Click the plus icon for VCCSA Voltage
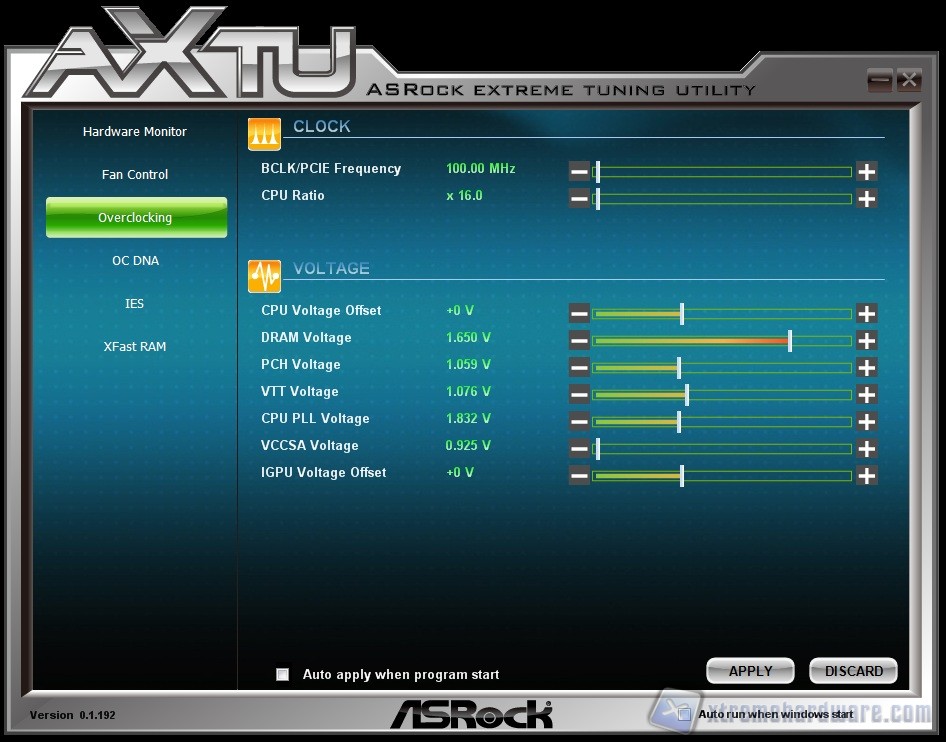 866,448
